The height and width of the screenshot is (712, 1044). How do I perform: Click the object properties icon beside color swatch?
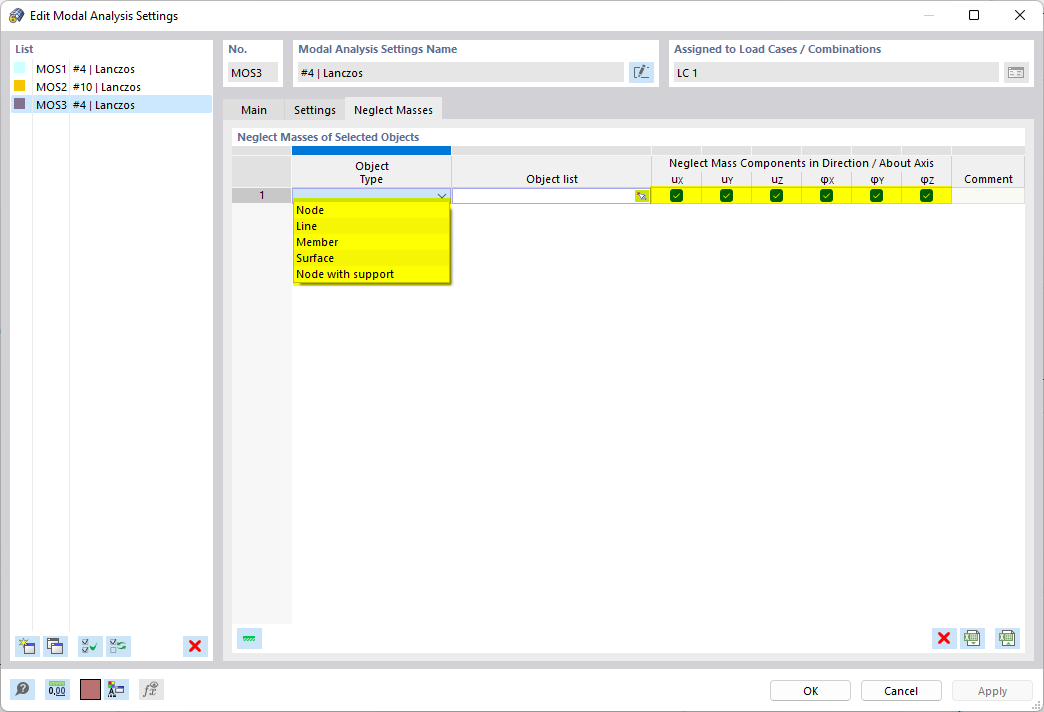tap(116, 689)
